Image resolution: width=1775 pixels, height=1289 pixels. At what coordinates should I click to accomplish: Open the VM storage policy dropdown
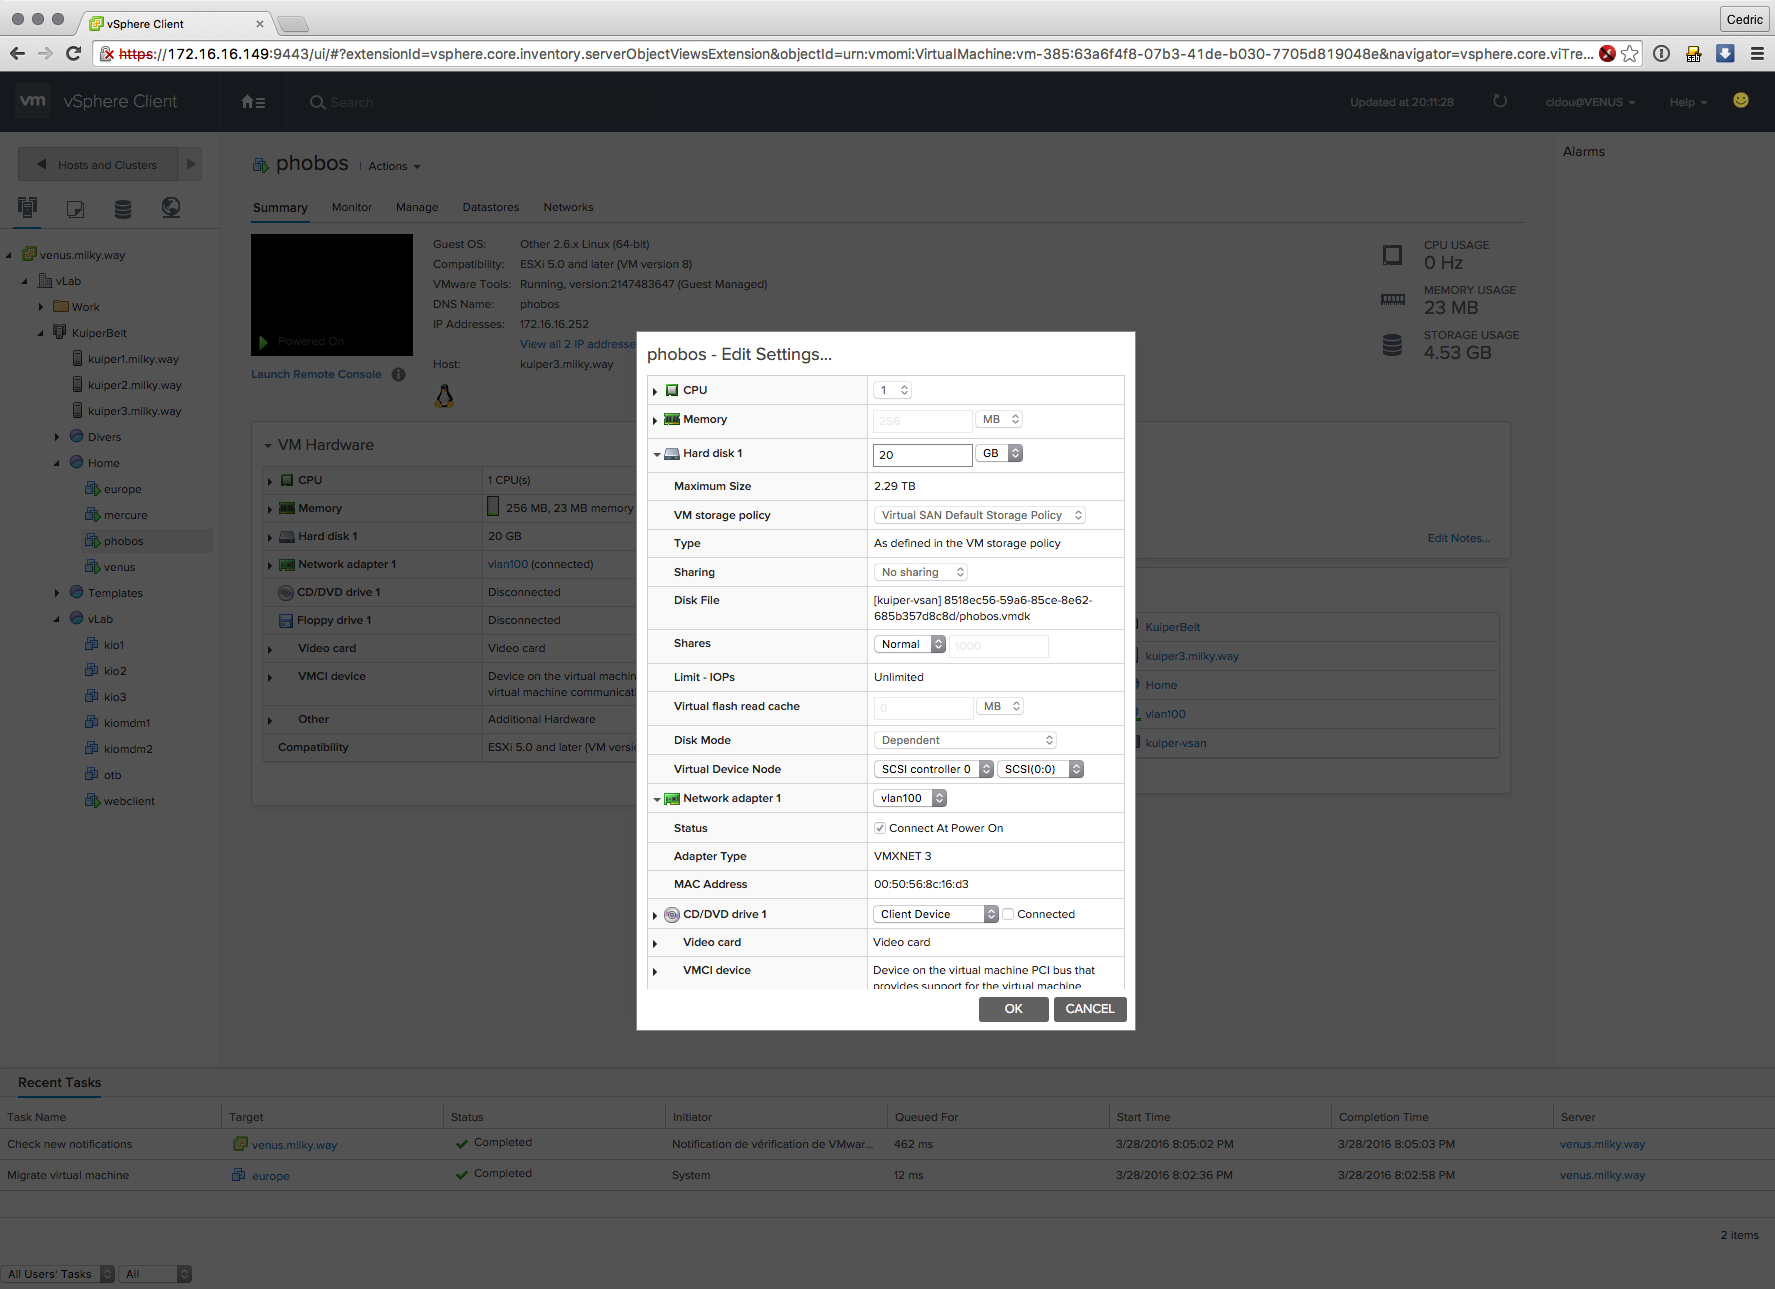click(x=979, y=515)
